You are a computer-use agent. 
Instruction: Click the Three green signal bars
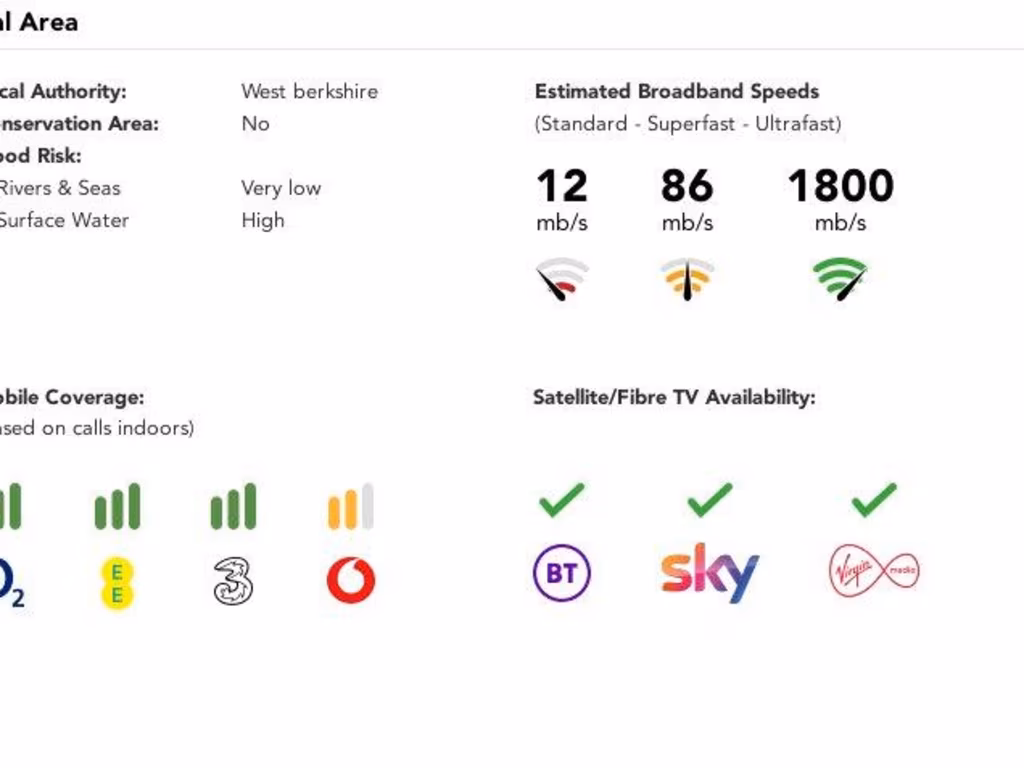(x=233, y=507)
